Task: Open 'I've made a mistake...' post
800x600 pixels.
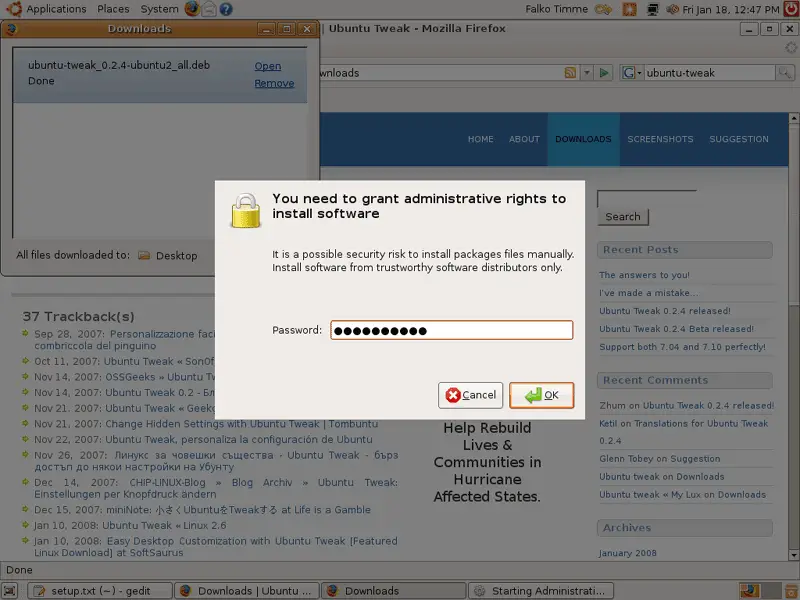Action: pyautogui.click(x=649, y=293)
